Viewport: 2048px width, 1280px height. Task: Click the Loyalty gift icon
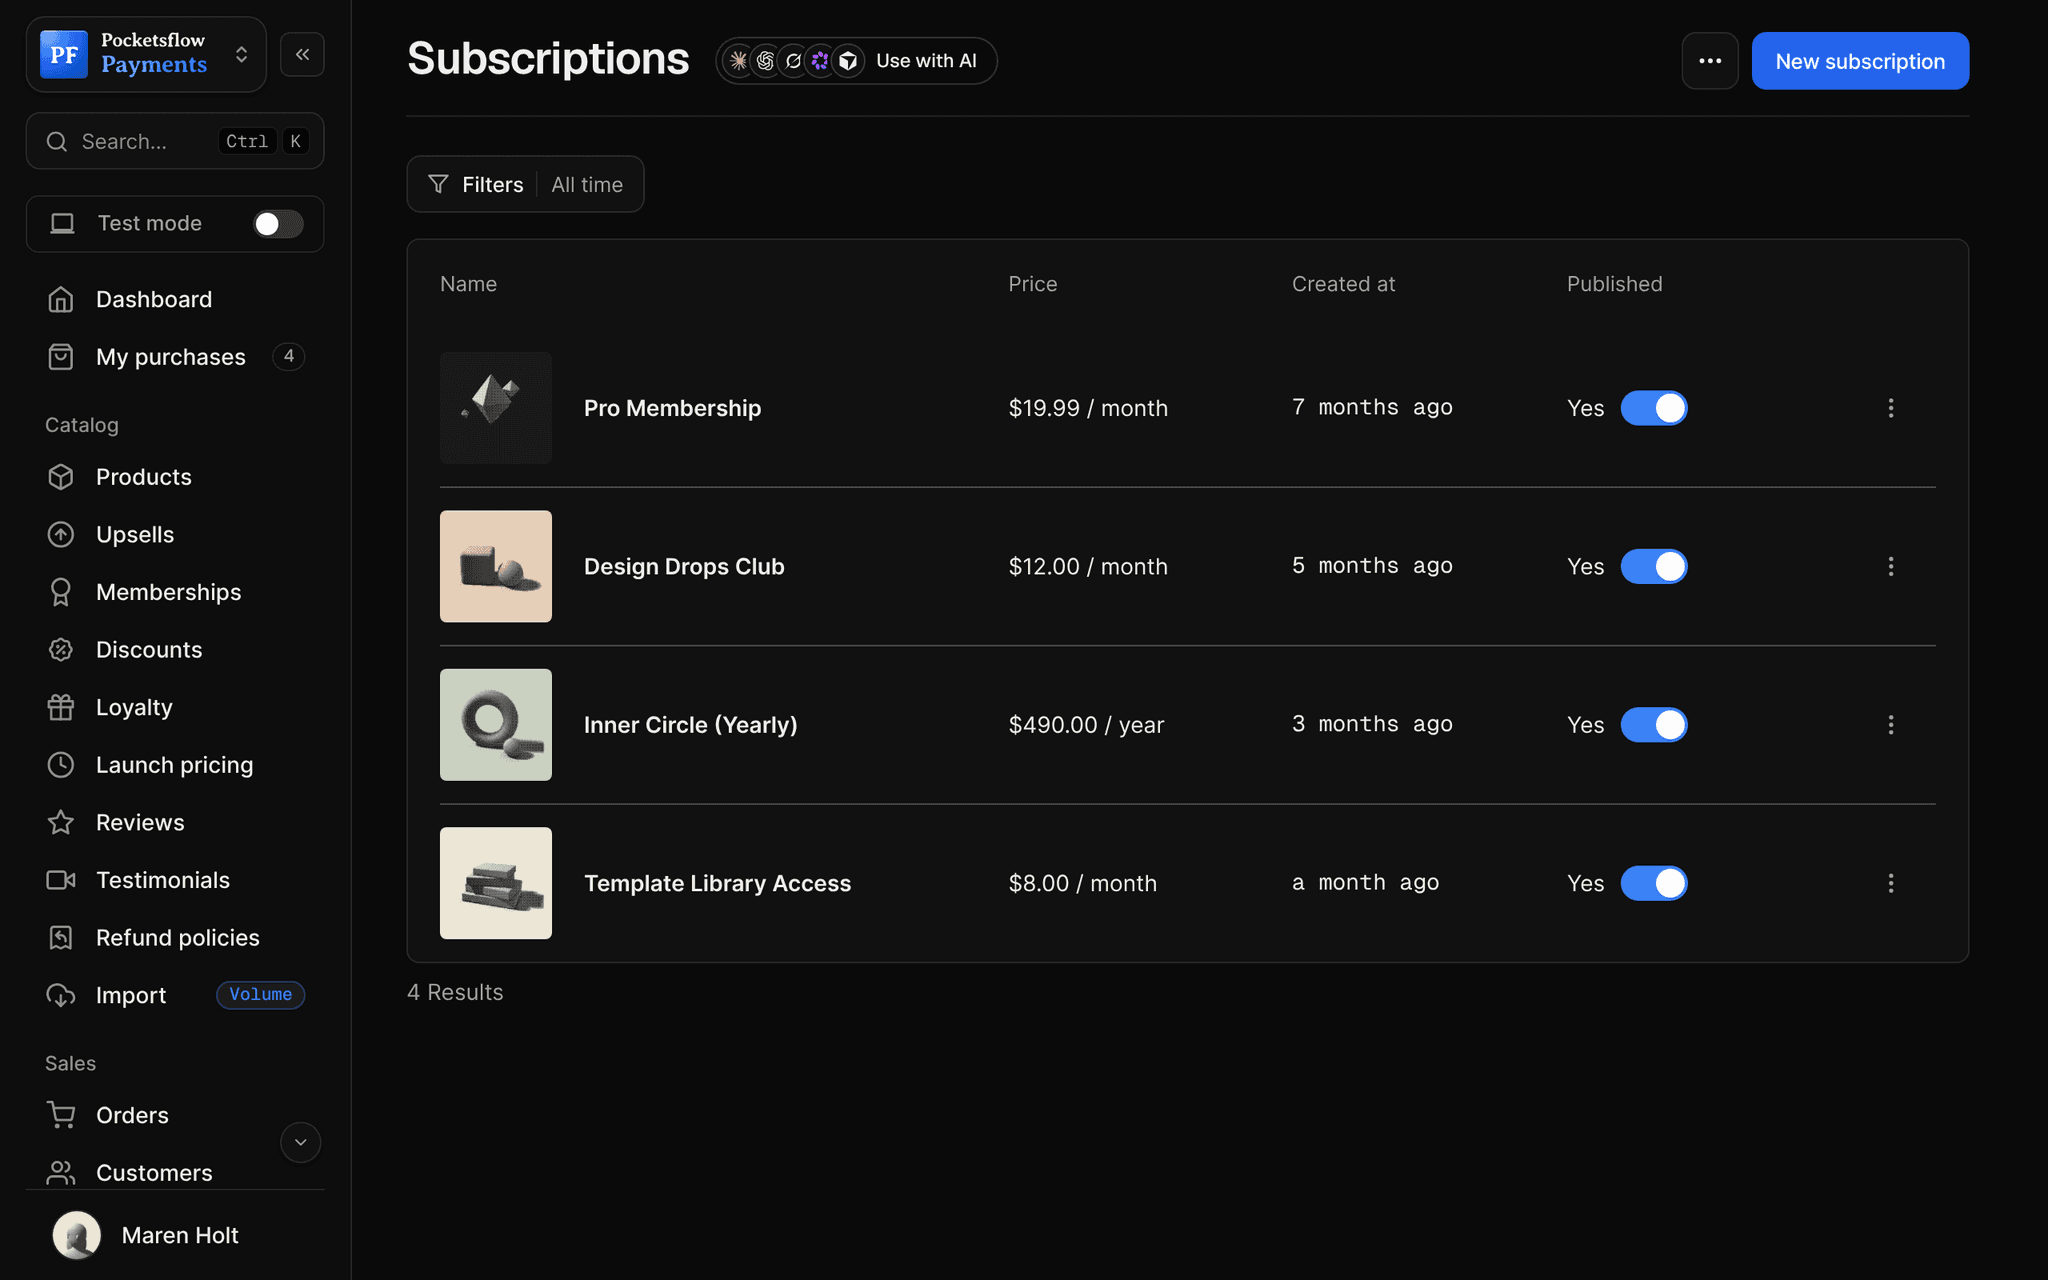tap(61, 707)
